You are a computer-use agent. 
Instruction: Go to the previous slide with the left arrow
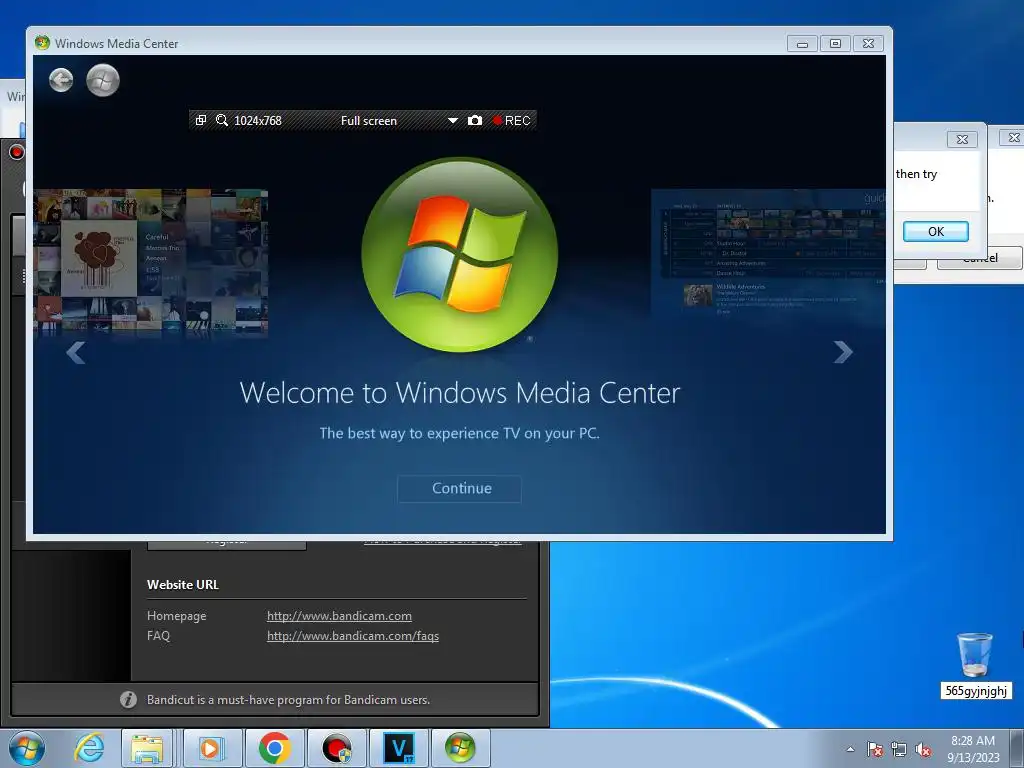(76, 353)
